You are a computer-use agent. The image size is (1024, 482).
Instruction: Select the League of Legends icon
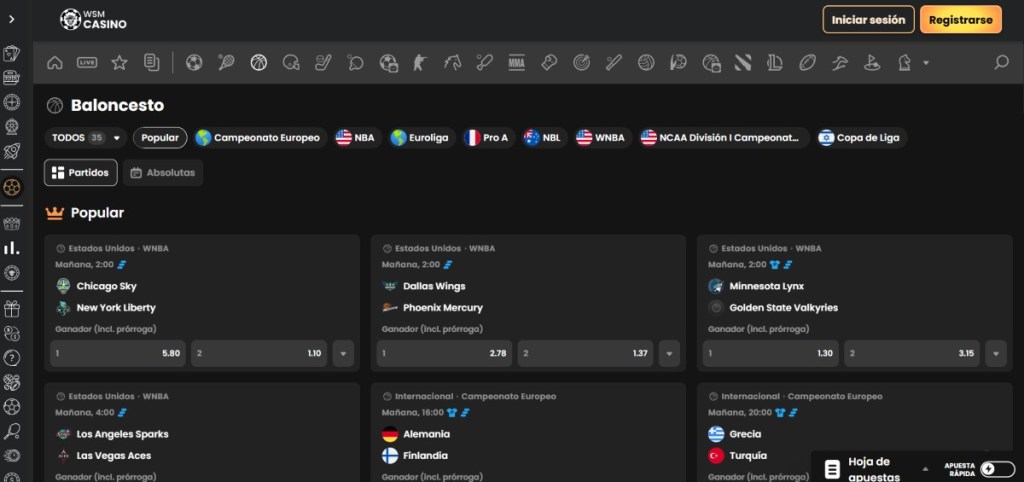775,63
